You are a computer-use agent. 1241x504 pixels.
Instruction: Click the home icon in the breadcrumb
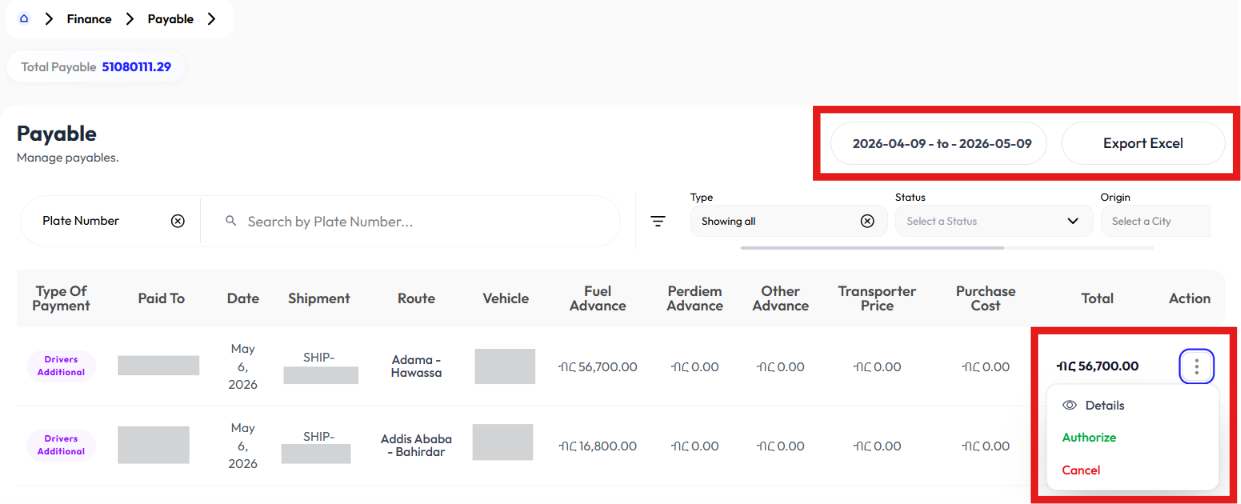(24, 18)
